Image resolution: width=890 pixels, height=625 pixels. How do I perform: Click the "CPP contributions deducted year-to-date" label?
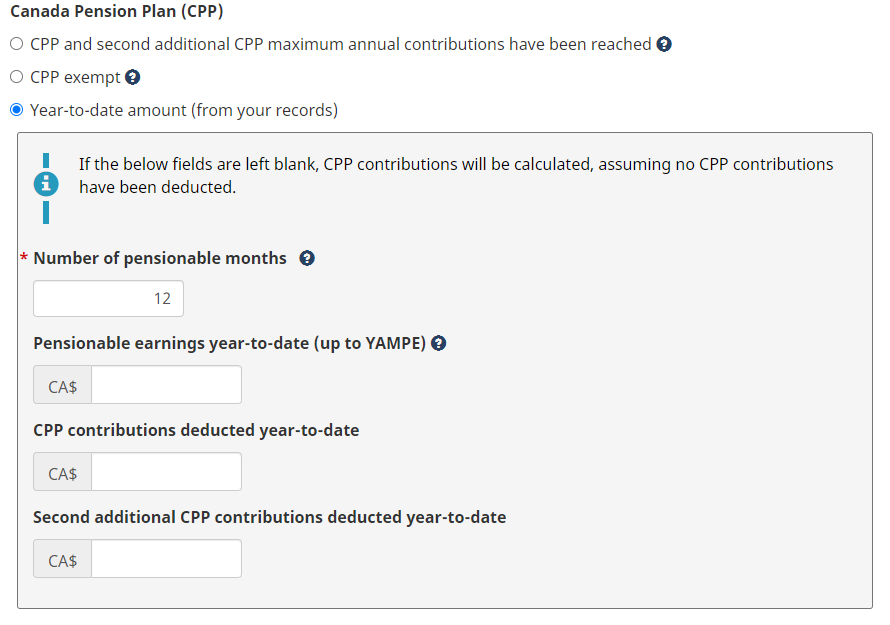[196, 430]
